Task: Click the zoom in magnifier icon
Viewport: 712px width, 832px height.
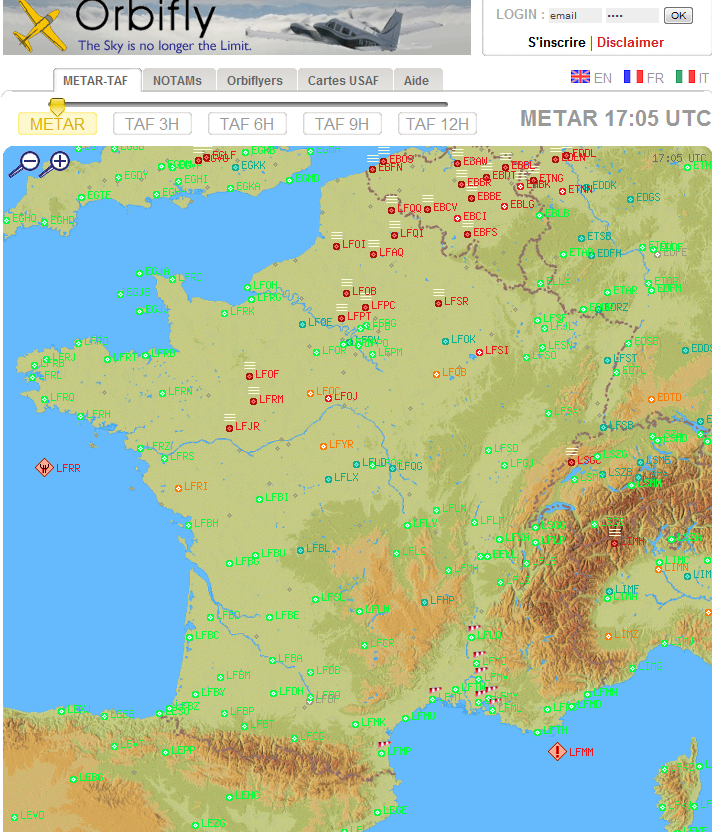Action: coord(58,161)
